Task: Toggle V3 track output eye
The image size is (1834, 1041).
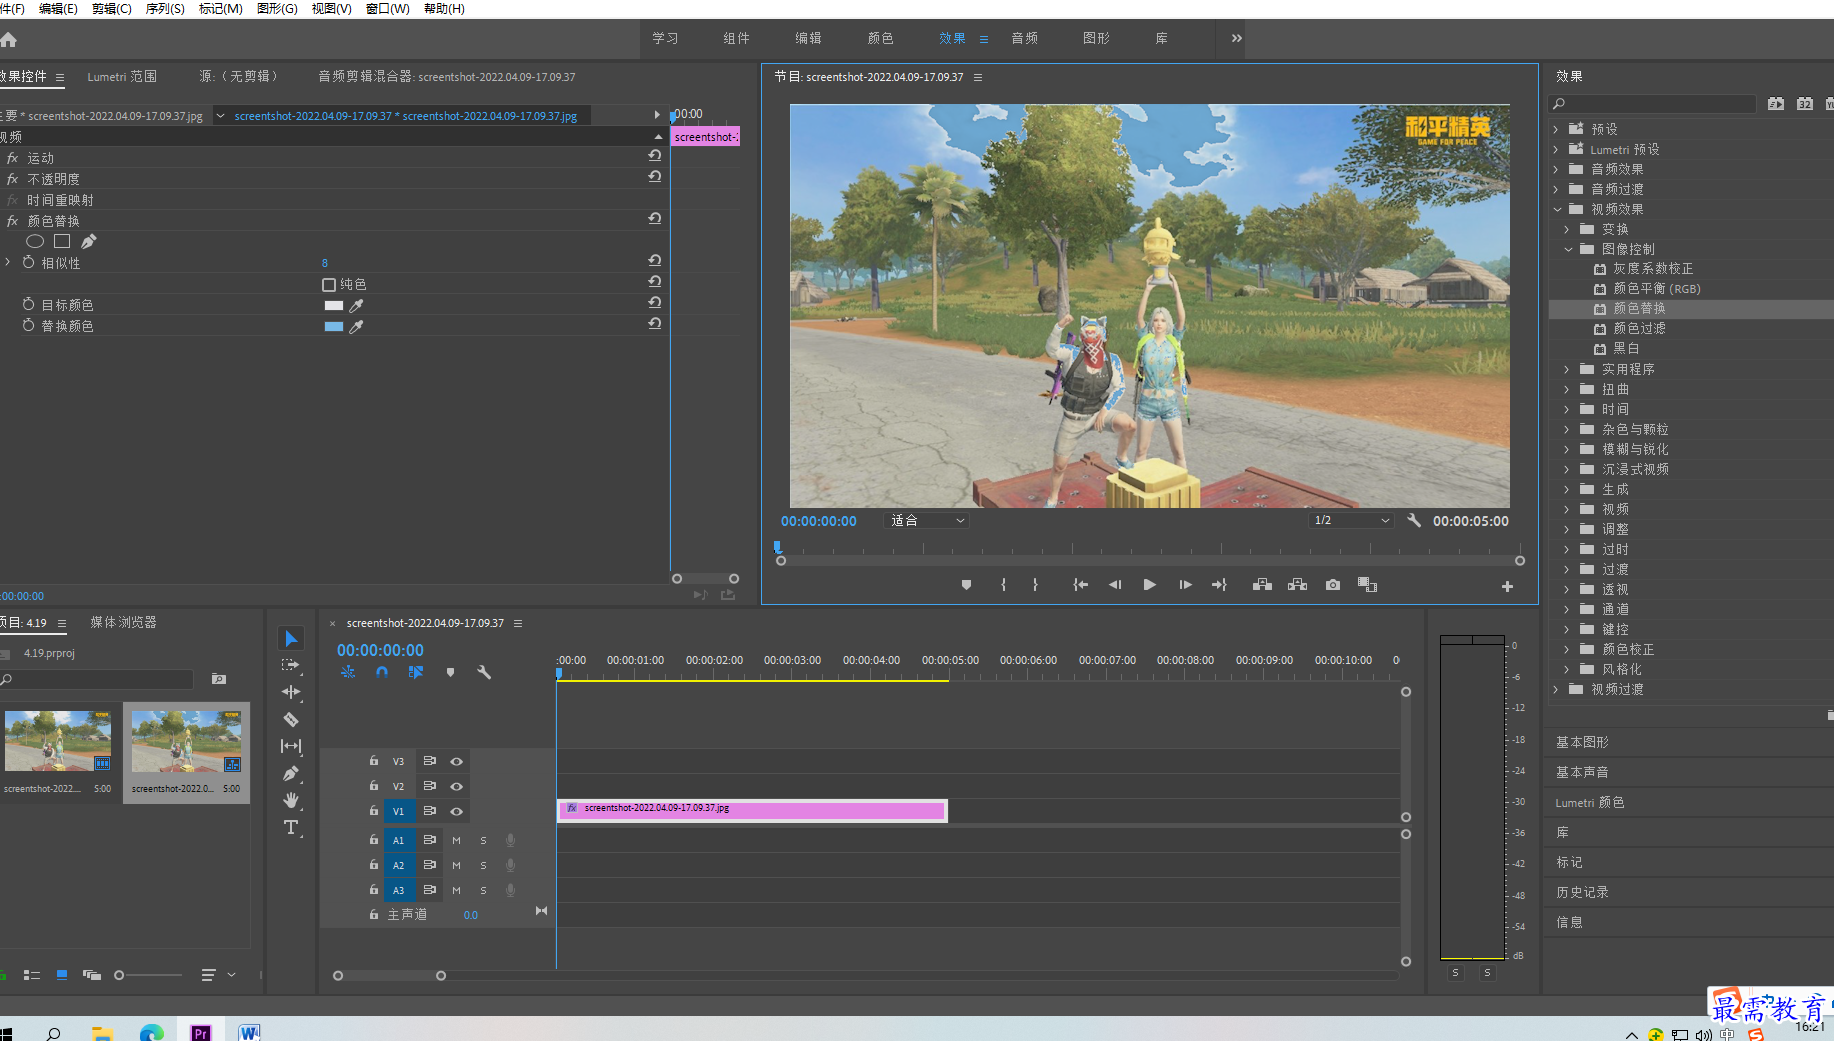Action: coord(456,761)
